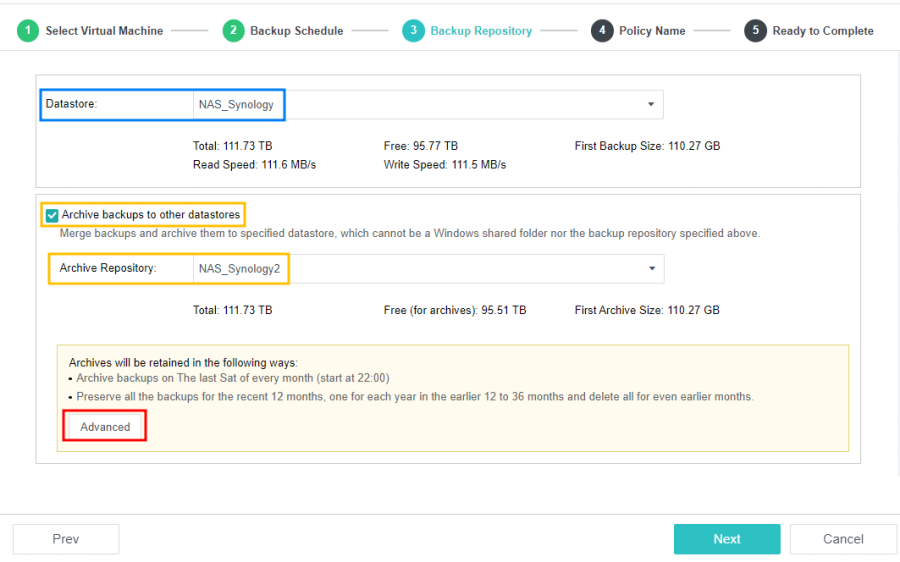Image resolution: width=900 pixels, height=562 pixels.
Task: Click the step 5 circle icon
Action: tap(755, 30)
